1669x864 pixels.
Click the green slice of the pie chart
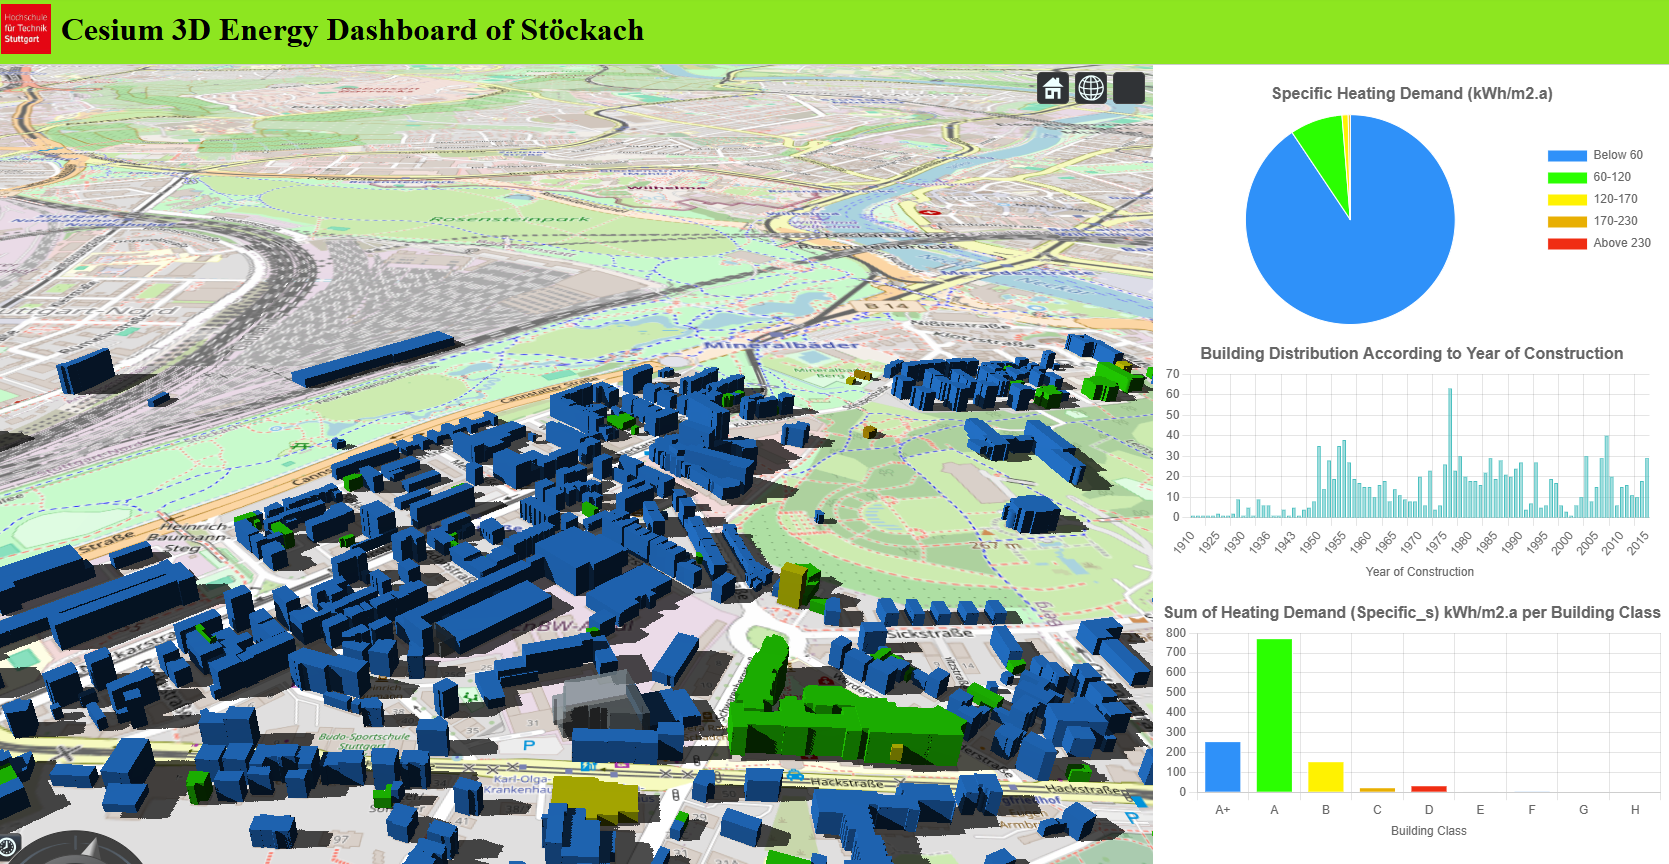pos(1327,145)
